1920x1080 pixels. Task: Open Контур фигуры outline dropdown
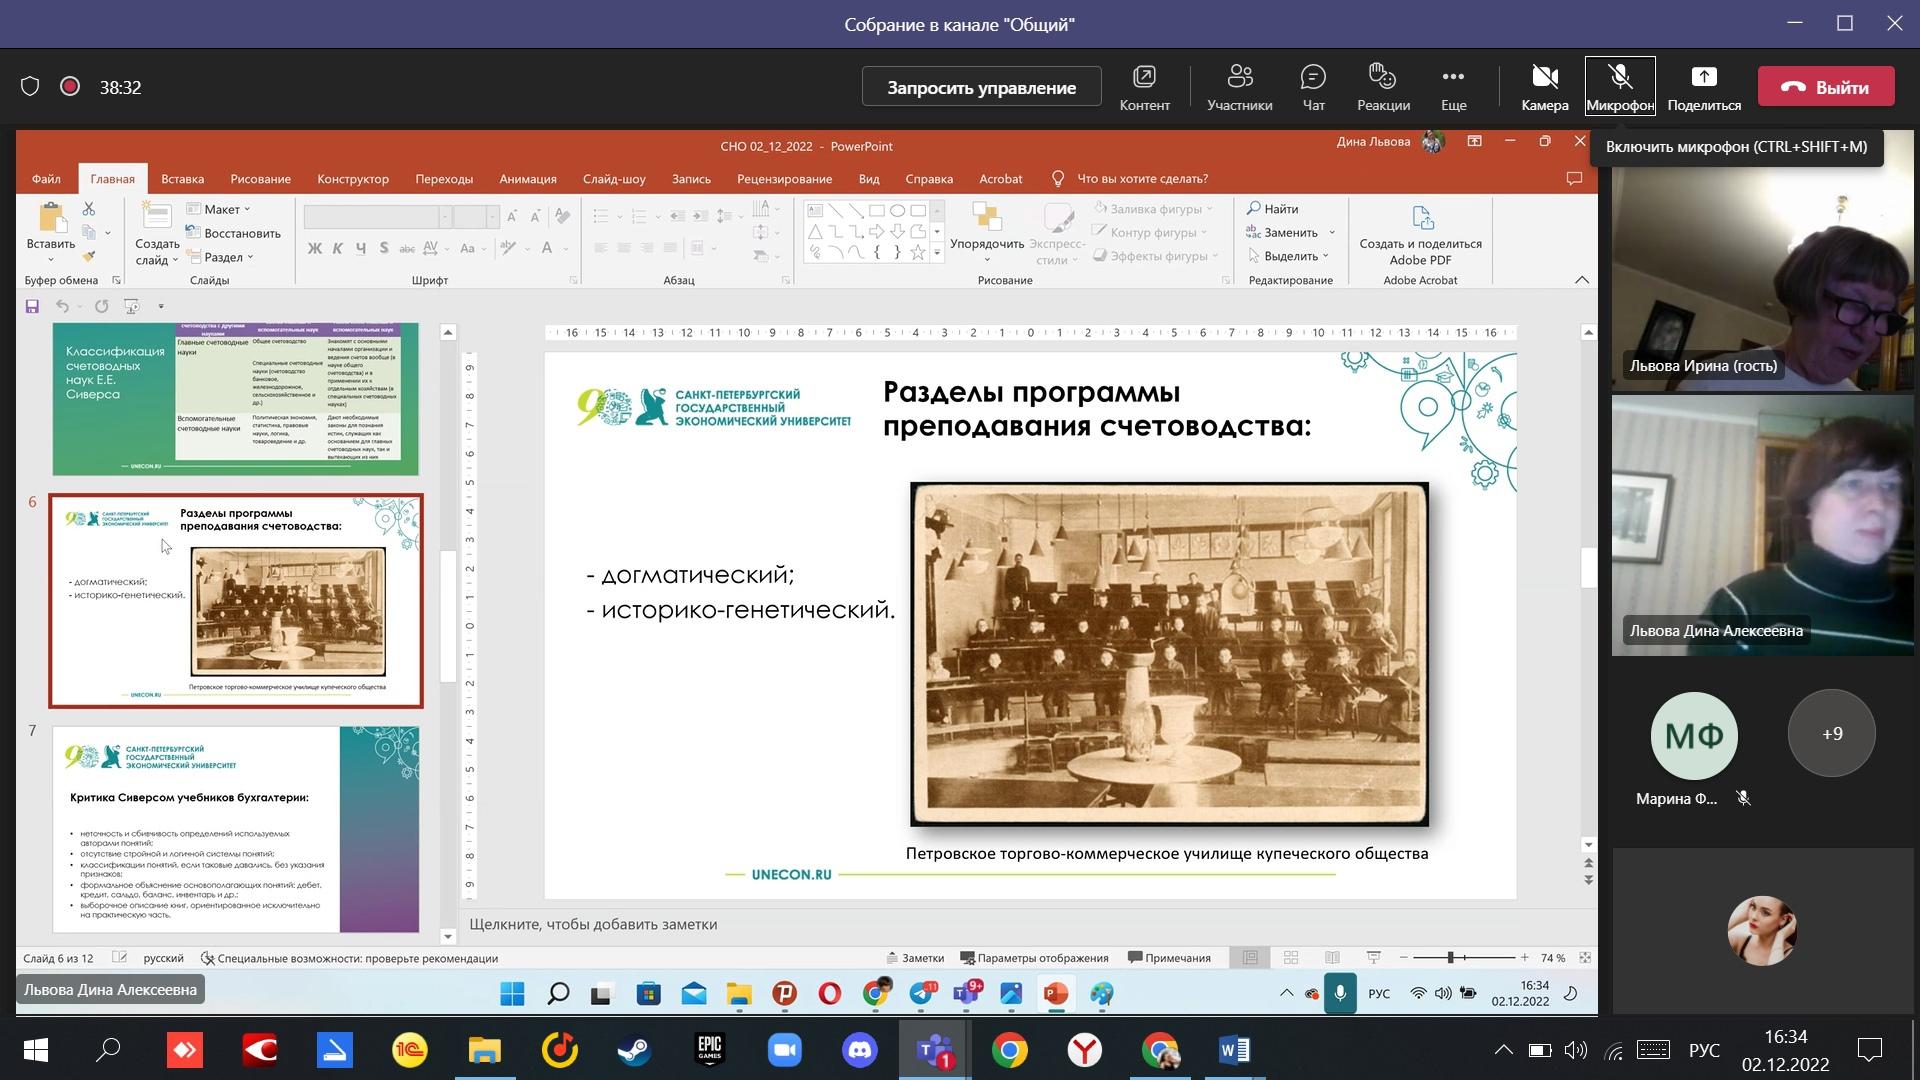[x=1150, y=232]
